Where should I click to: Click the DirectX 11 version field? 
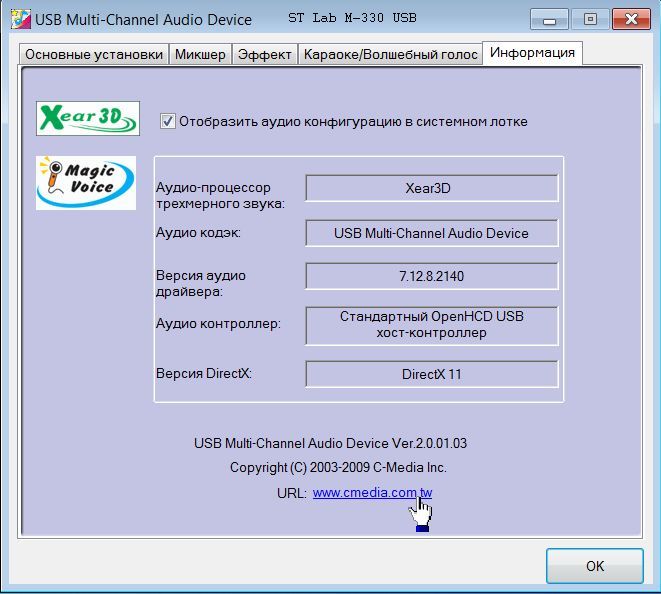(432, 374)
